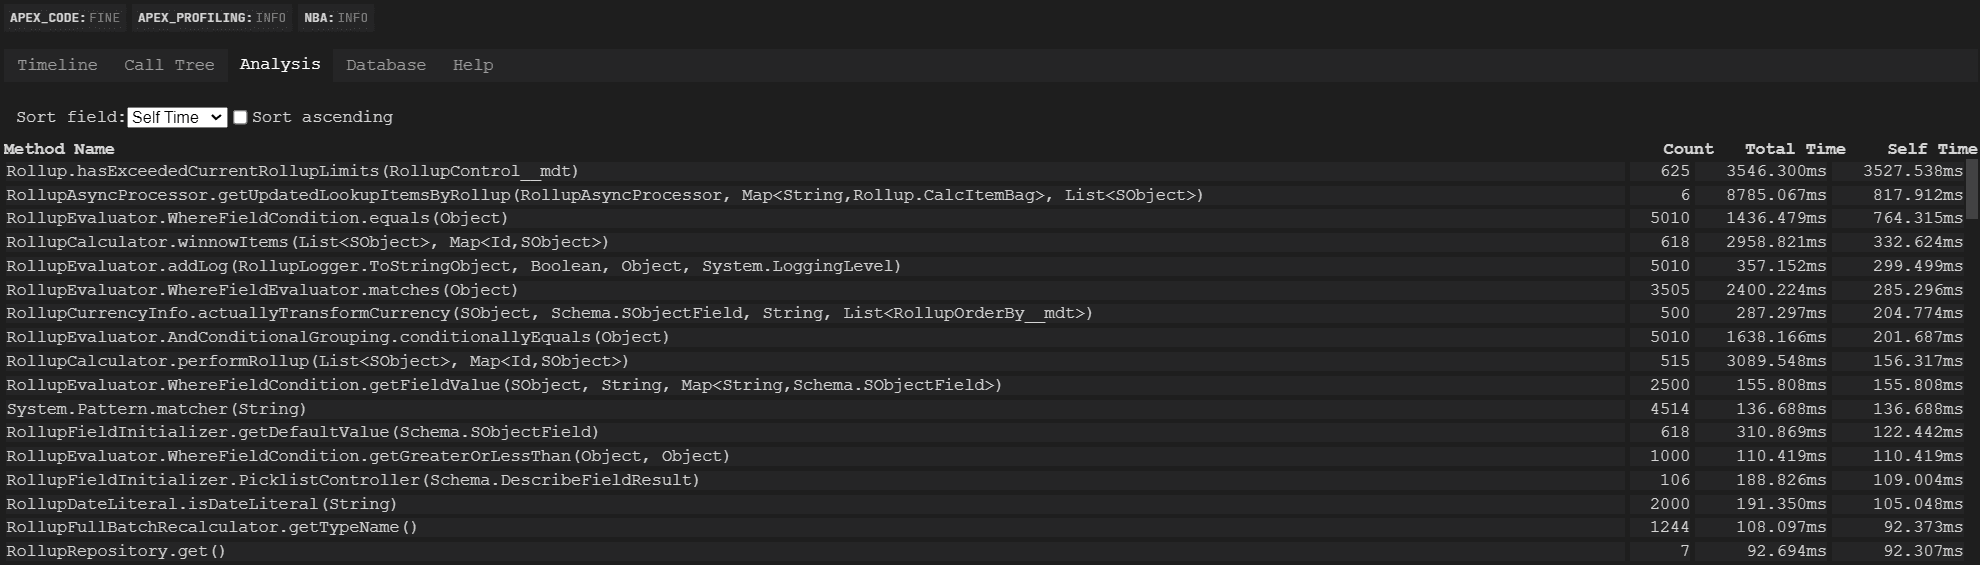Click the Total Time column header
Viewport: 1980px width, 565px height.
pyautogui.click(x=1795, y=149)
